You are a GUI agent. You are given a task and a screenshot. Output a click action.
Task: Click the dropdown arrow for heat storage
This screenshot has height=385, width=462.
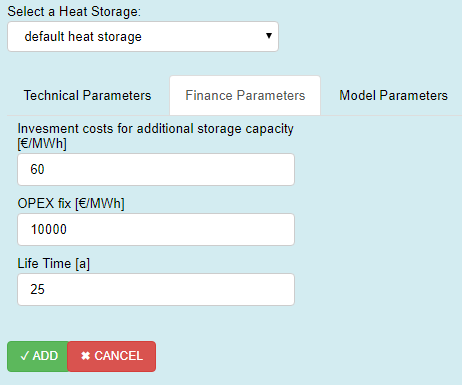pyautogui.click(x=269, y=36)
